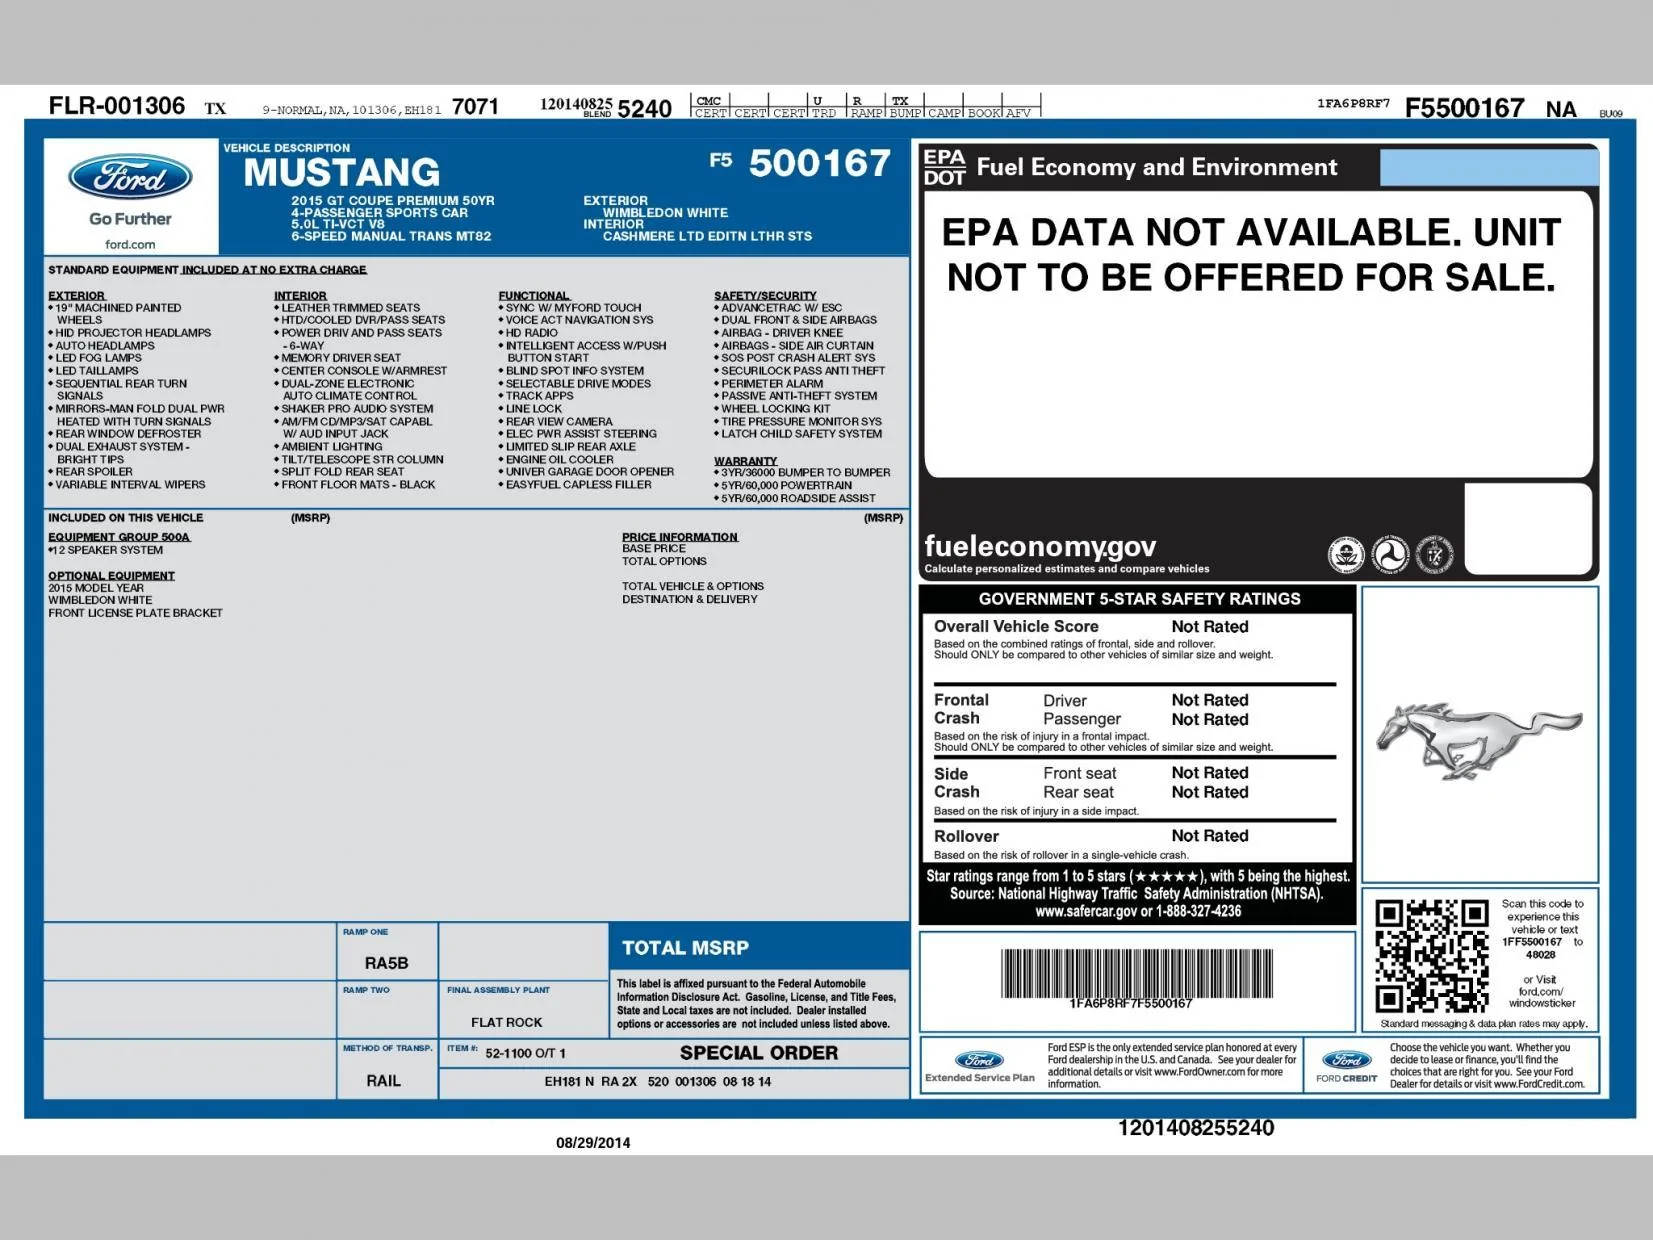The height and width of the screenshot is (1240, 1653).
Task: Click the PRICE INFORMATION heading
Action: [680, 537]
